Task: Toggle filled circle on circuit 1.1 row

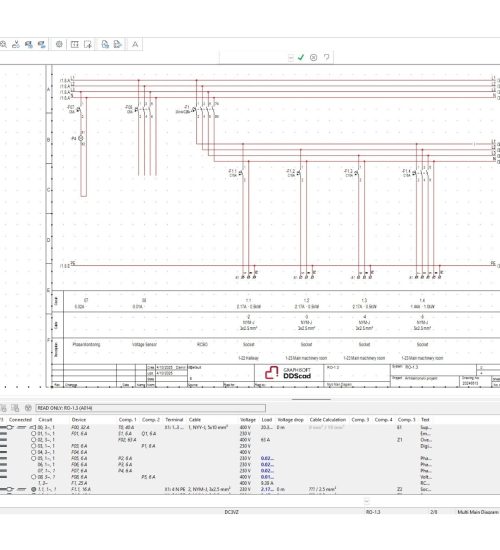Action: point(34,489)
